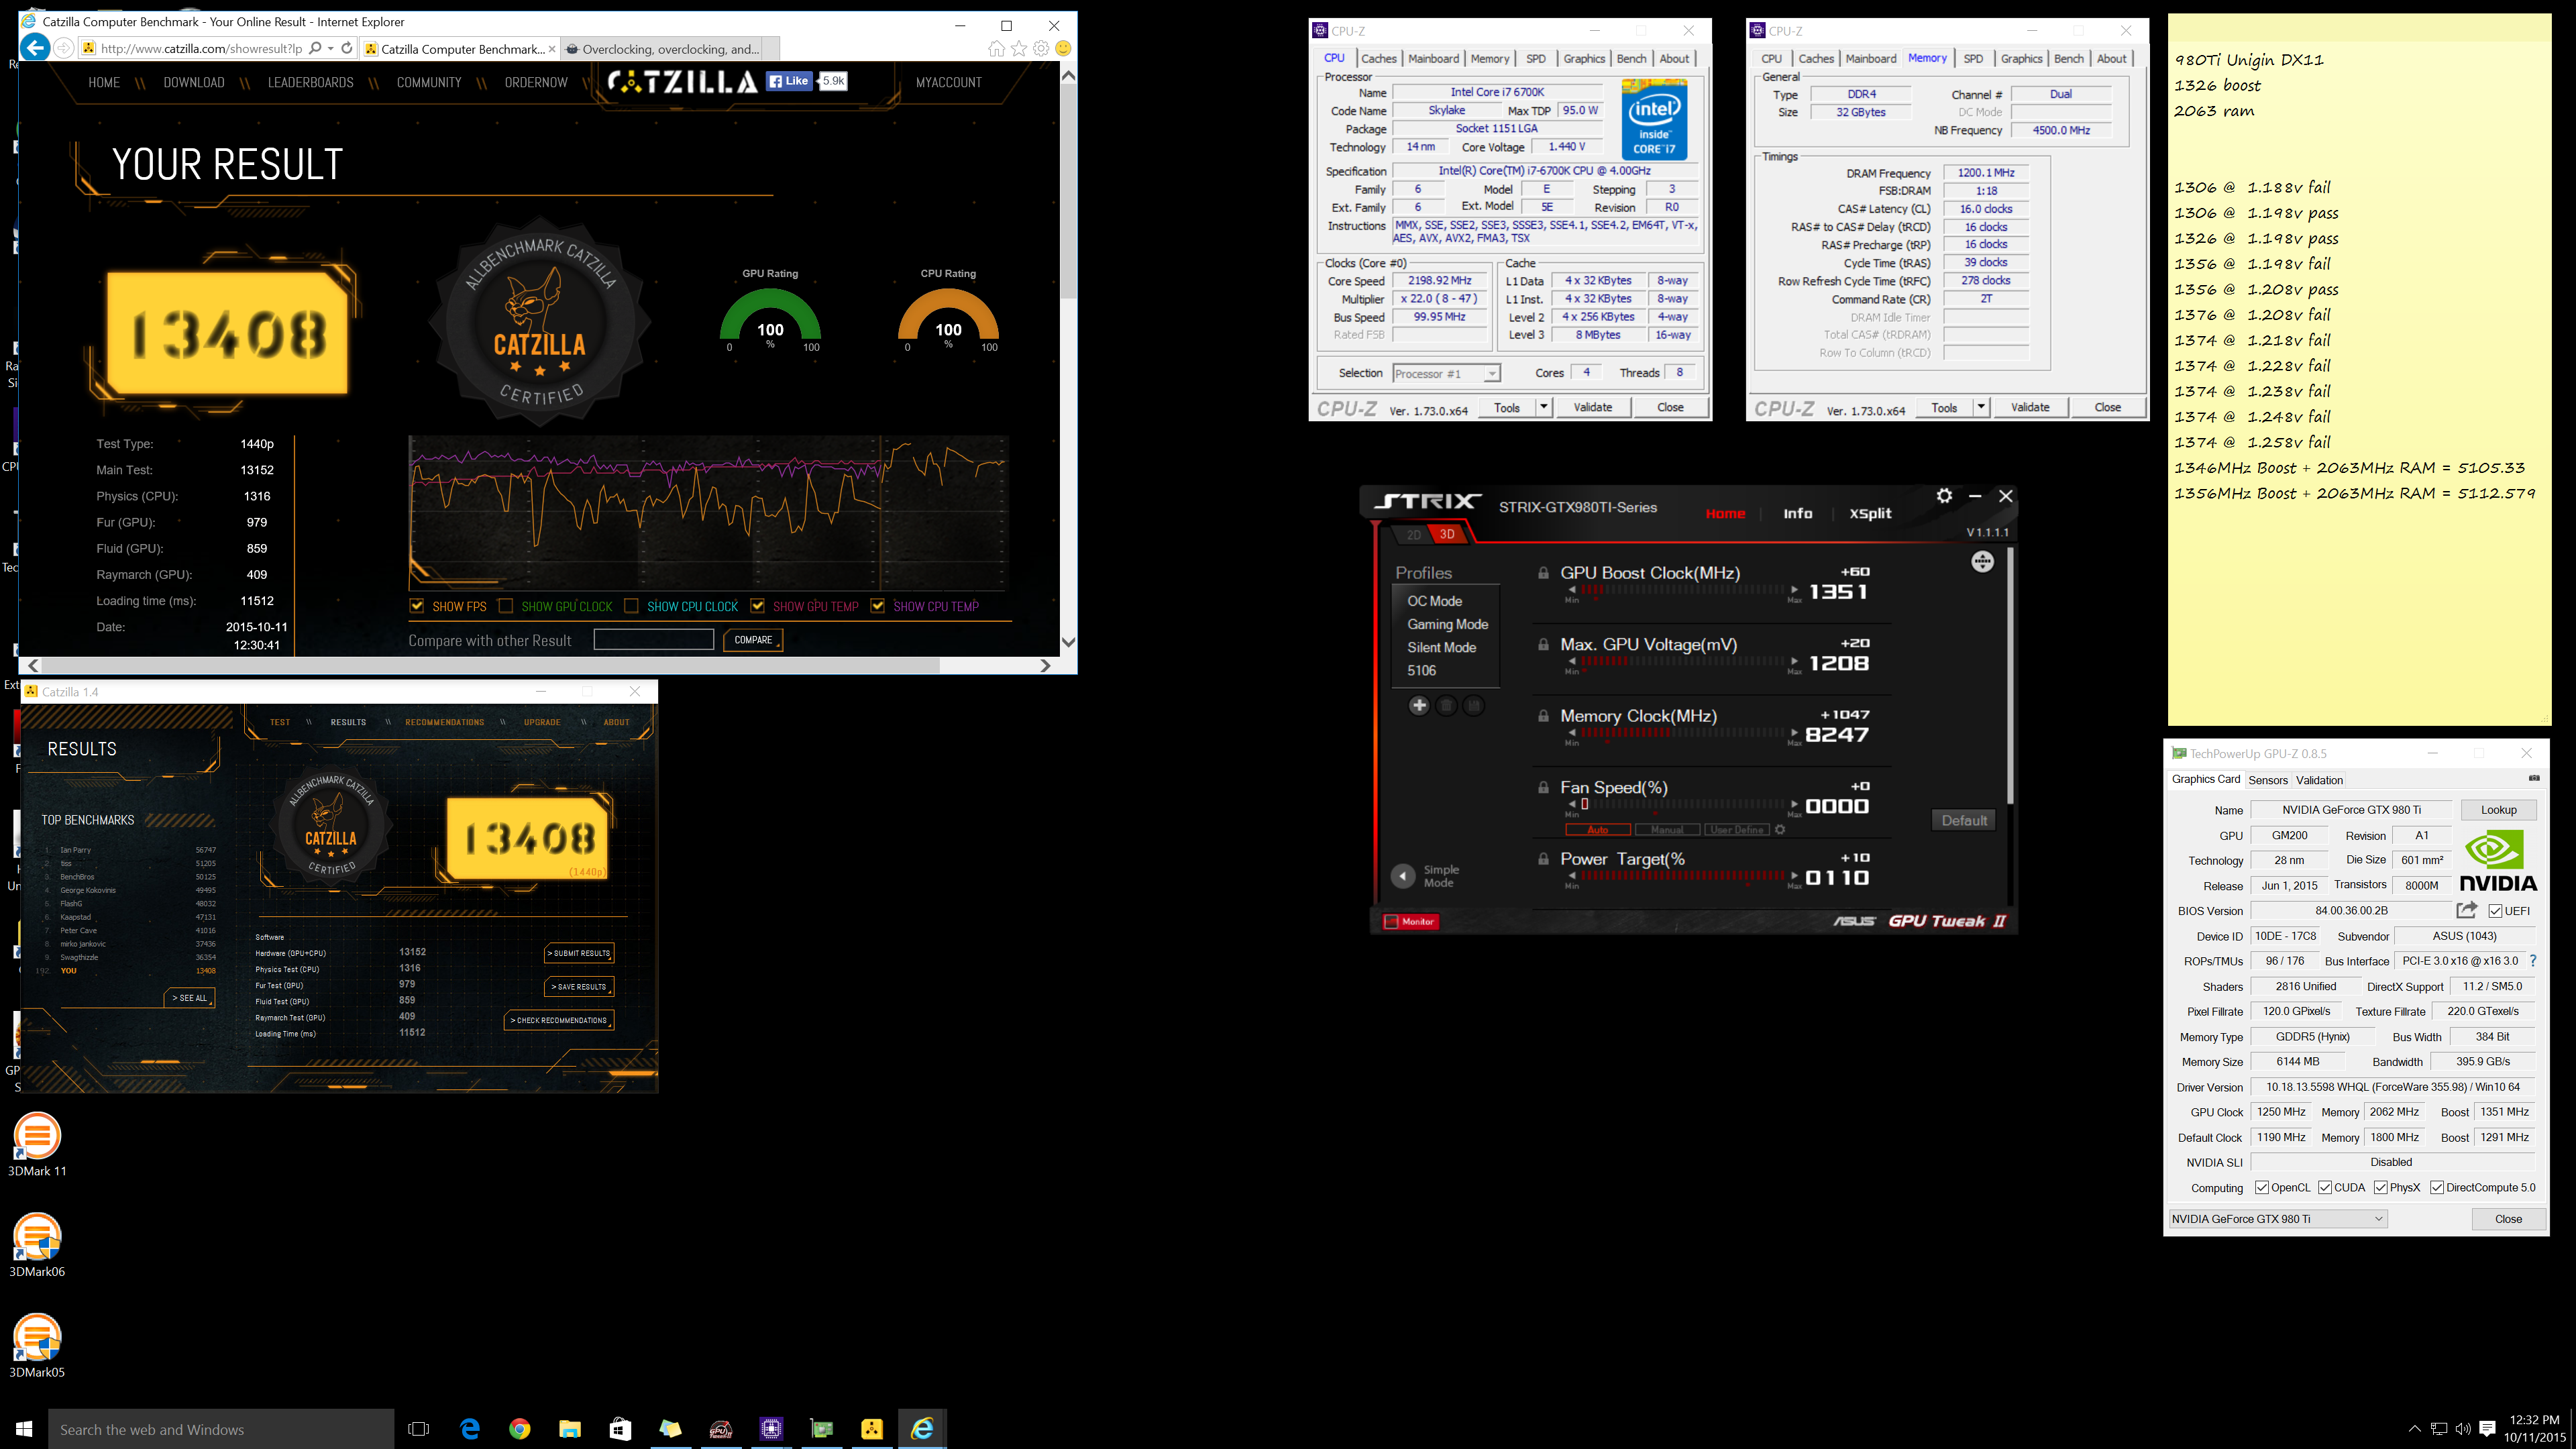Open GPU Tweak II from the taskbar
Image resolution: width=2576 pixels, height=1449 pixels.
click(x=721, y=1429)
